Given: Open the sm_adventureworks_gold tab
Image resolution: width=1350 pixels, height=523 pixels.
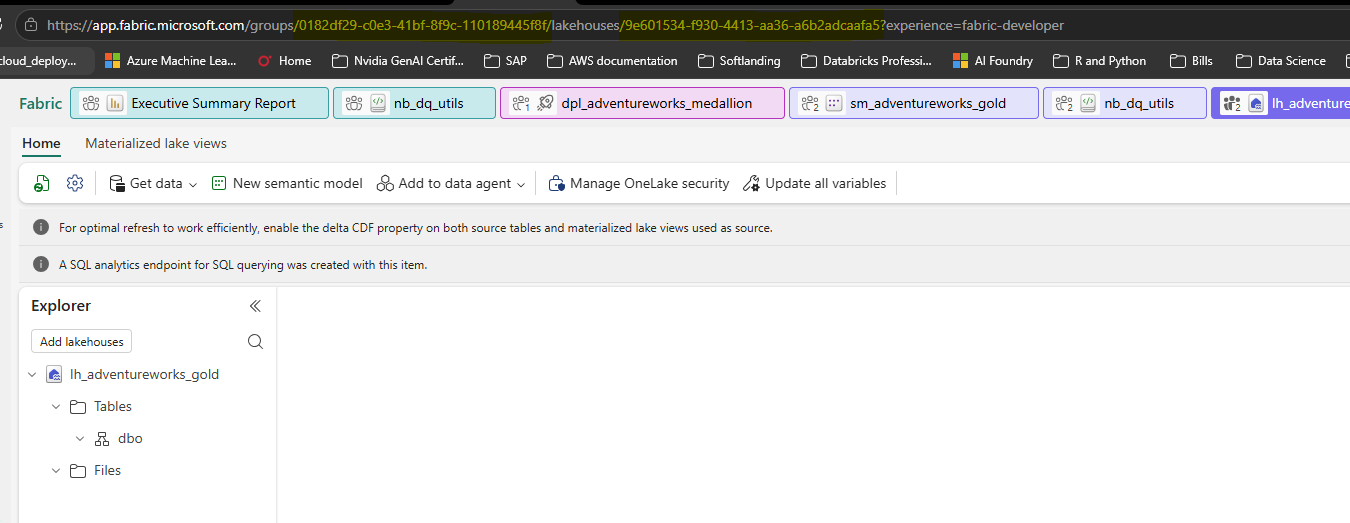Looking at the screenshot, I should (914, 103).
